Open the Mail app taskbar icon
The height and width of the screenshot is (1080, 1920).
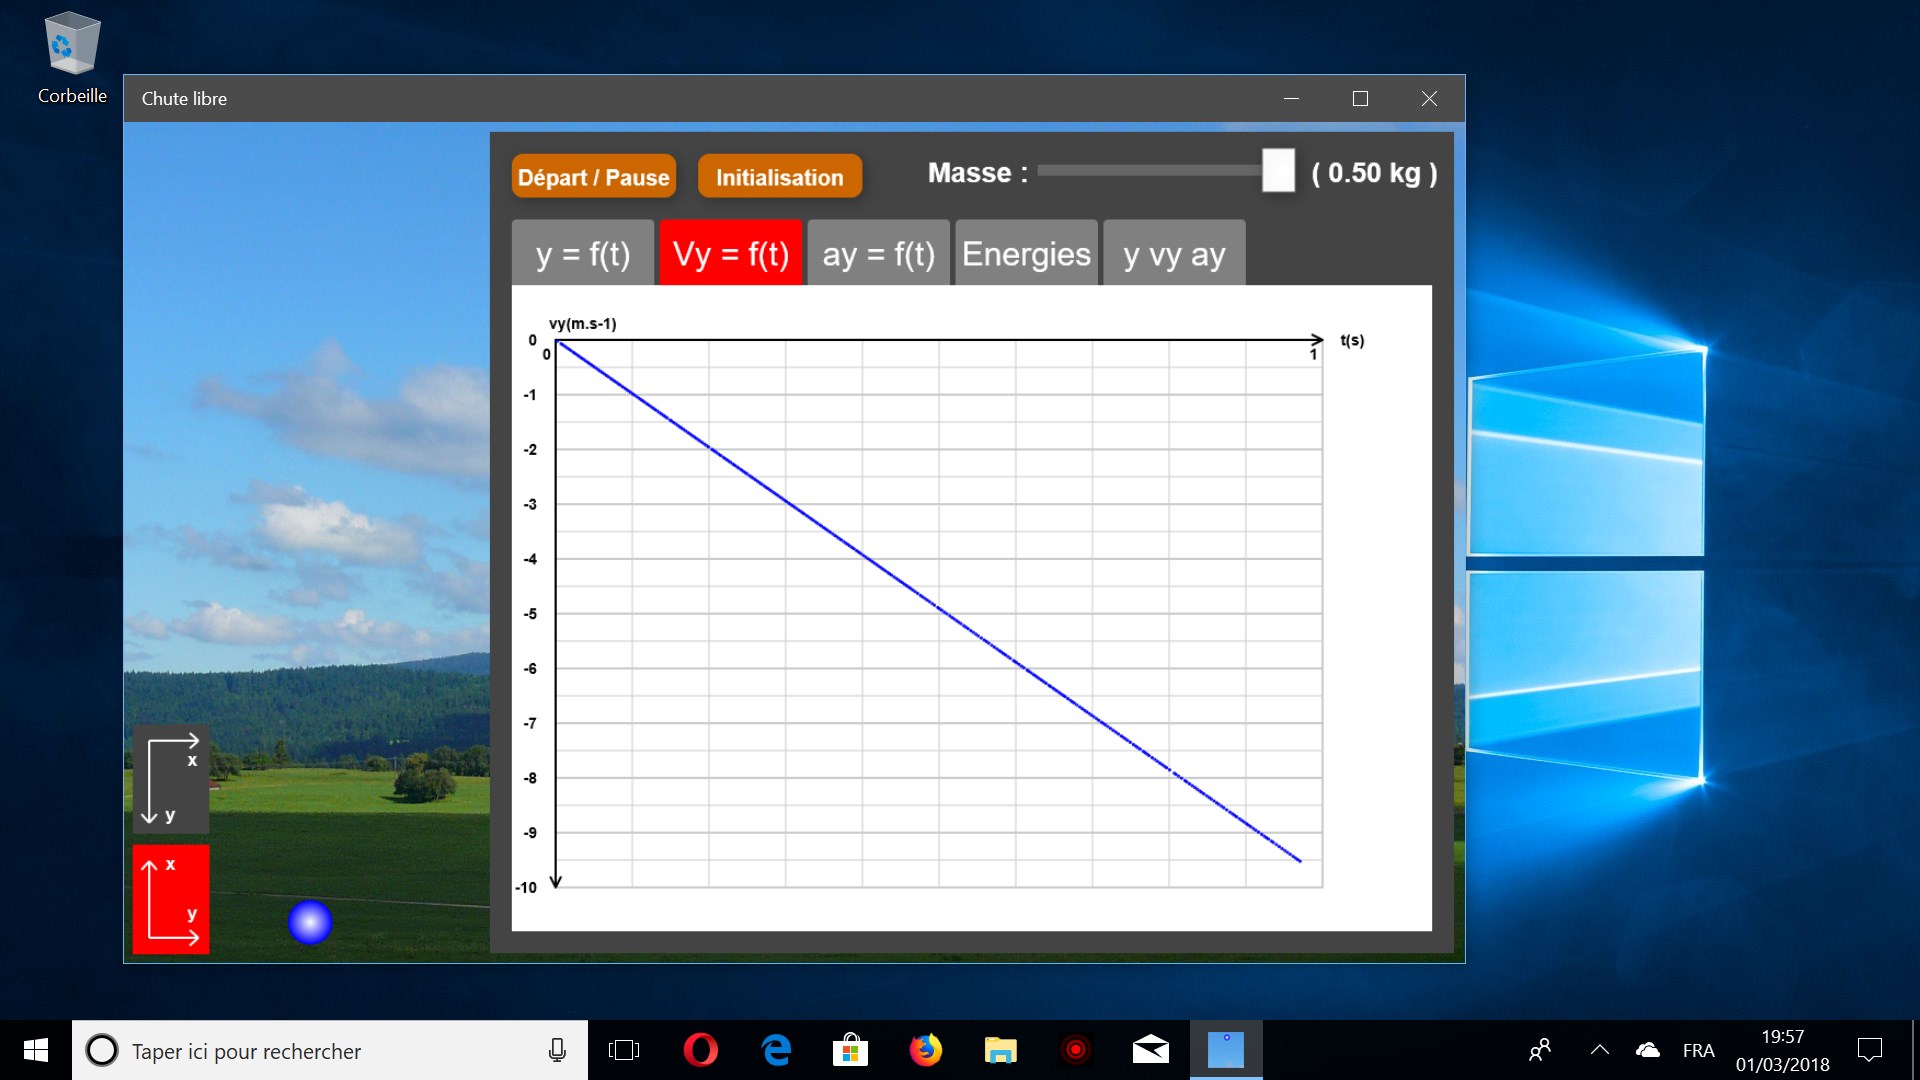point(1150,1050)
